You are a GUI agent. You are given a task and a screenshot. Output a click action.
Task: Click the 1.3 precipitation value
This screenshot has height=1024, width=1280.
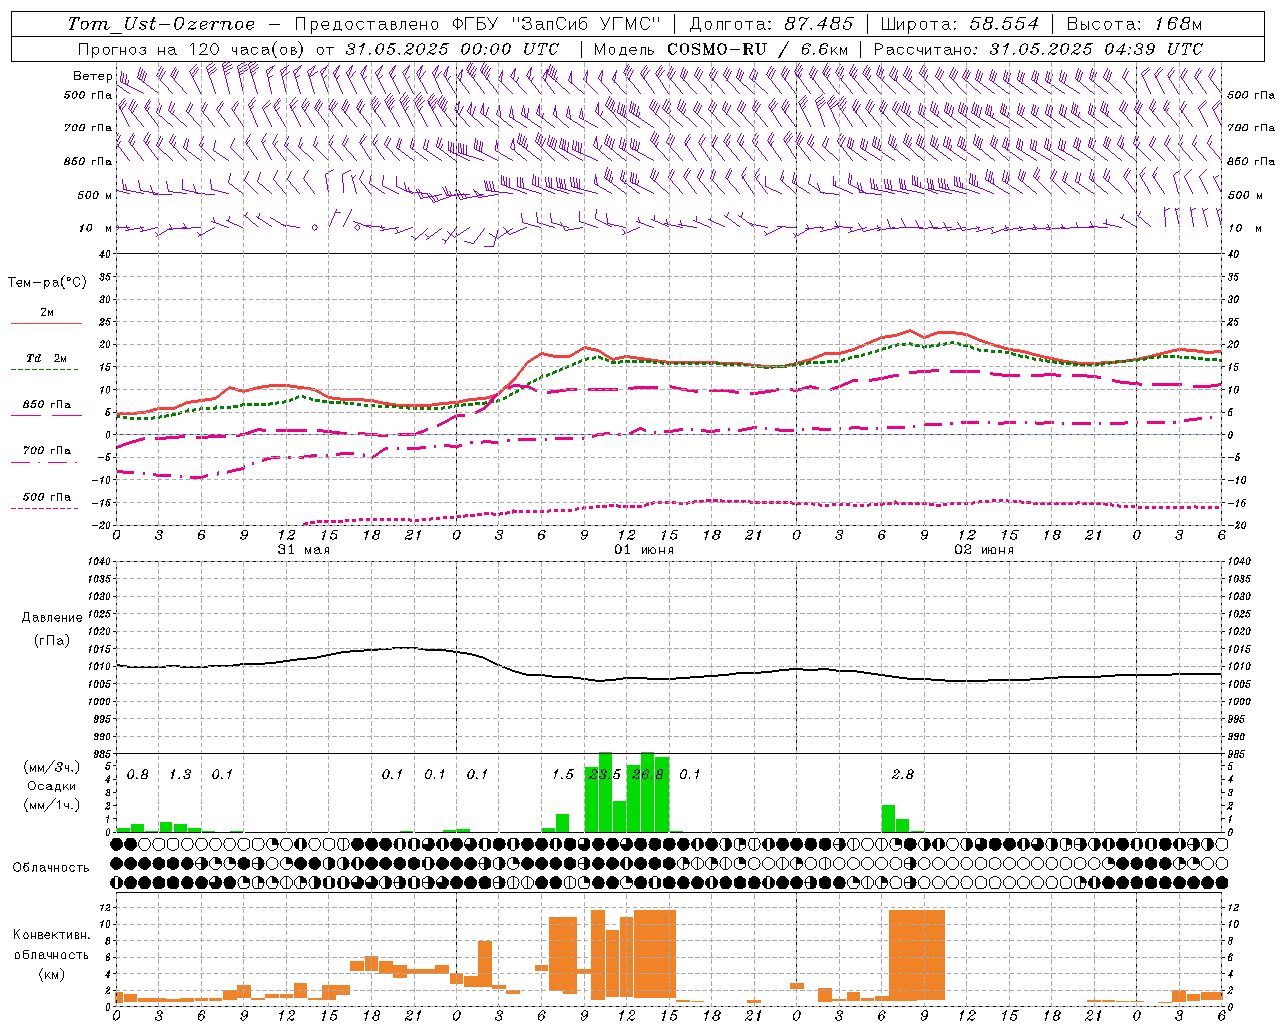click(x=180, y=775)
